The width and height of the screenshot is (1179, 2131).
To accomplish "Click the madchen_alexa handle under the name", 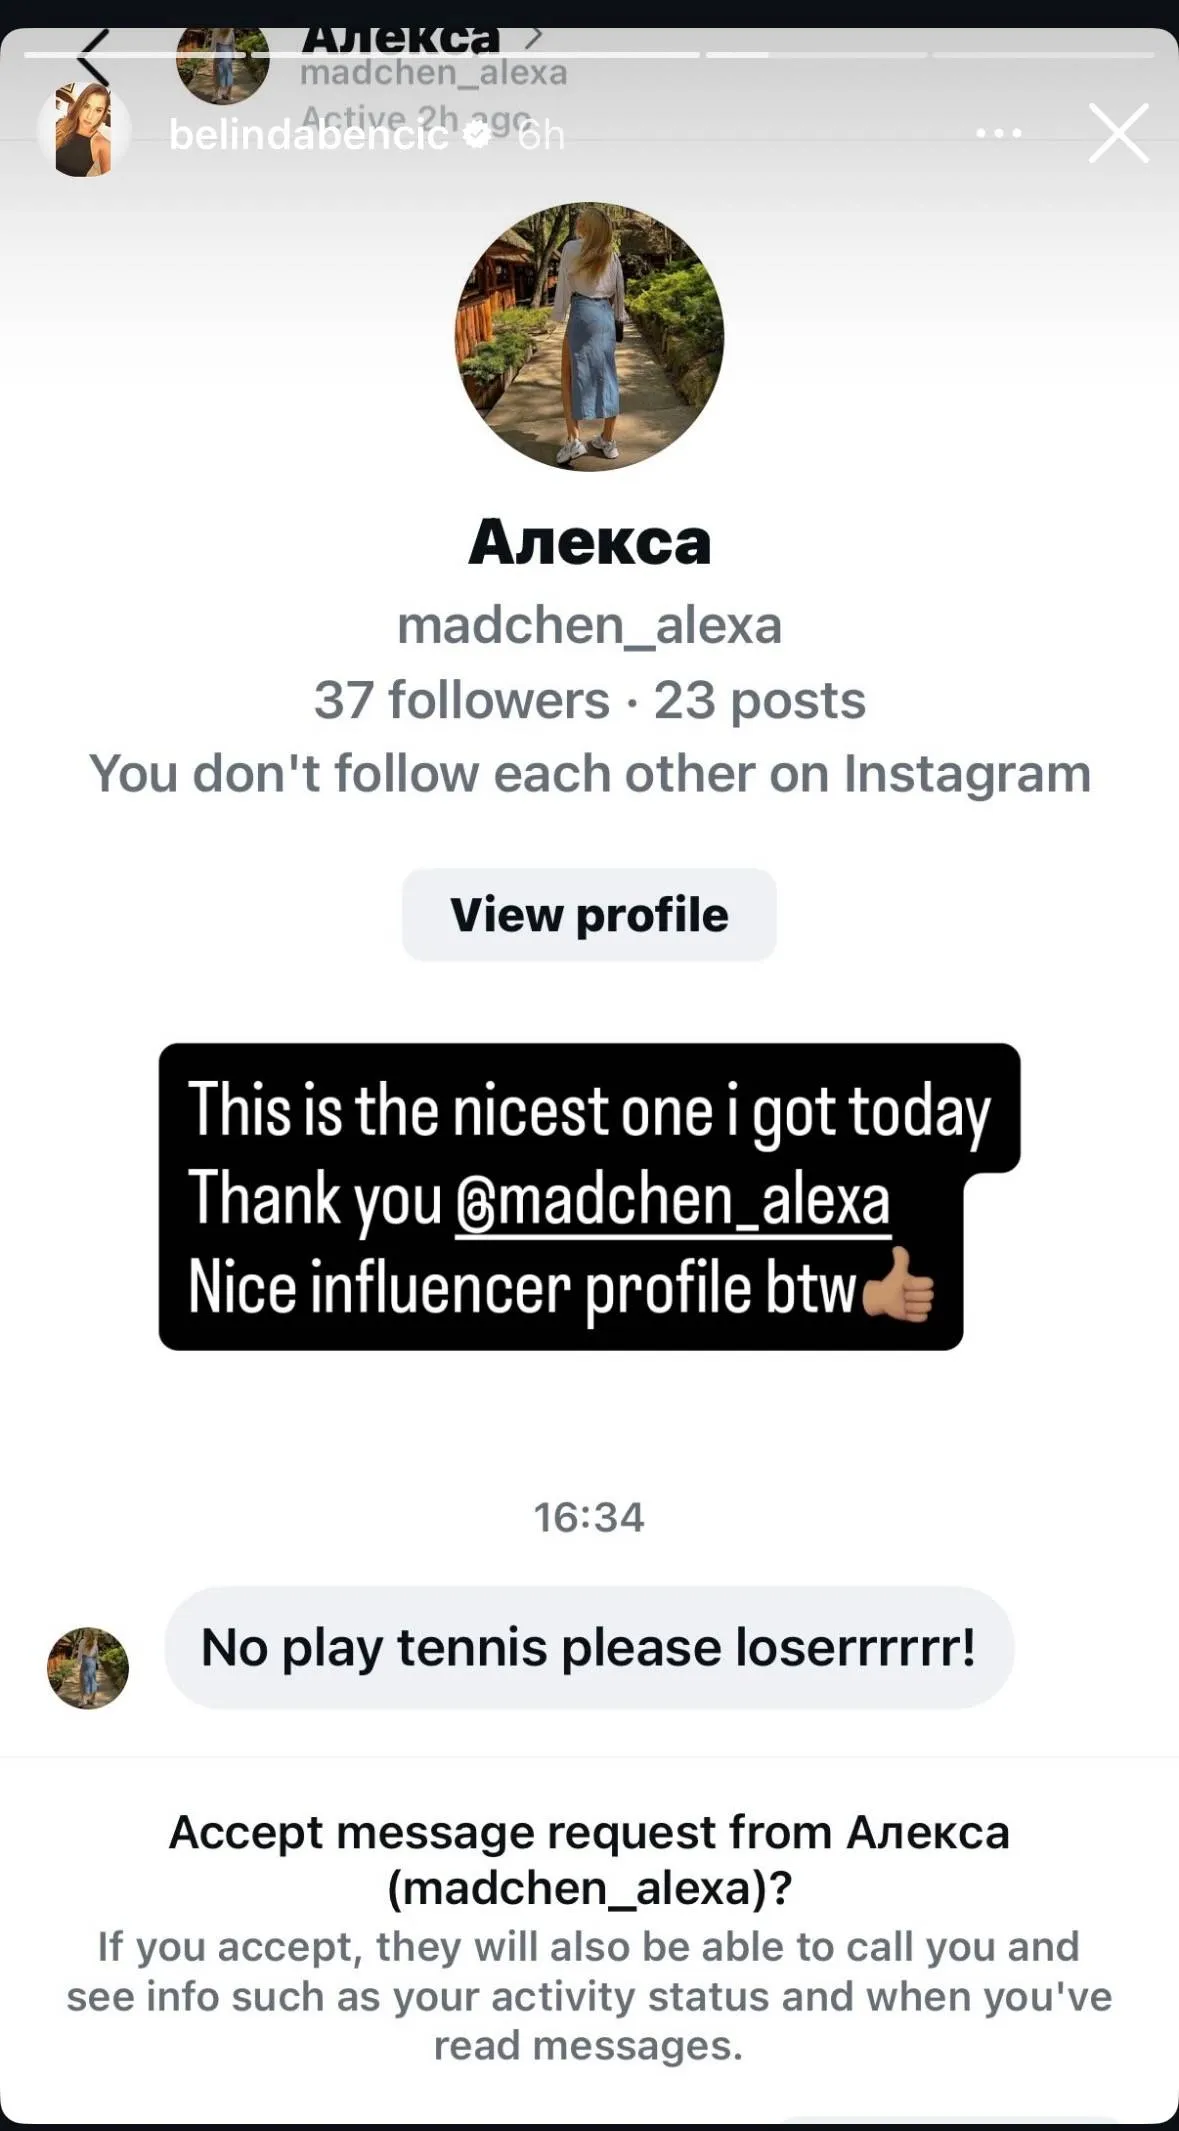I will pos(589,625).
